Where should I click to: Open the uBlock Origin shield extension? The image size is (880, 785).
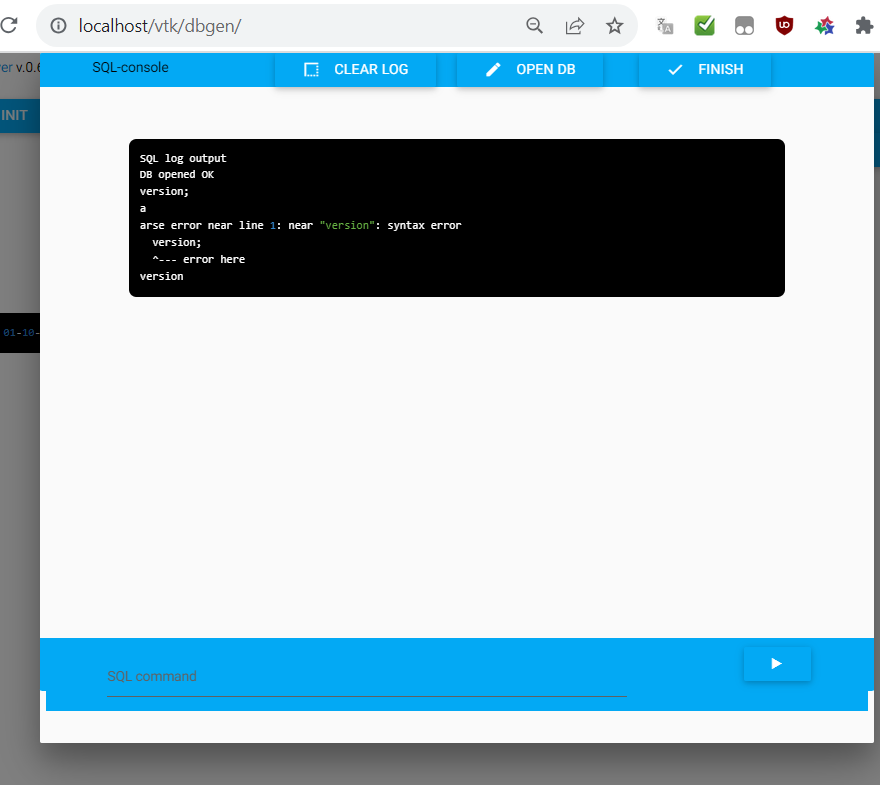784,26
